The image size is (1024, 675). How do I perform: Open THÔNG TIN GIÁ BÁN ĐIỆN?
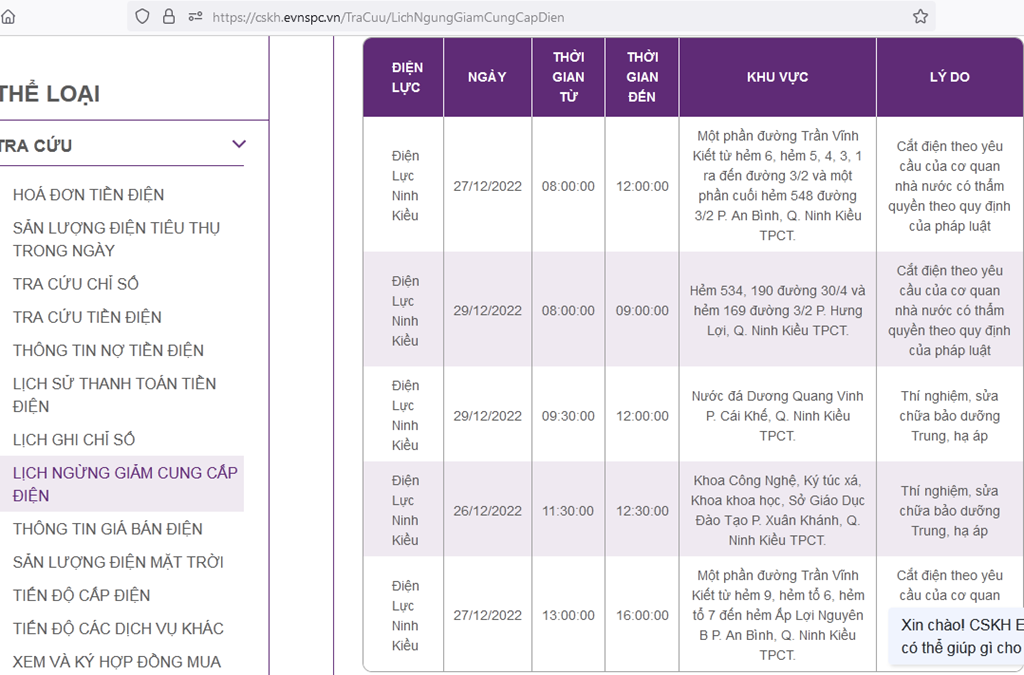107,529
